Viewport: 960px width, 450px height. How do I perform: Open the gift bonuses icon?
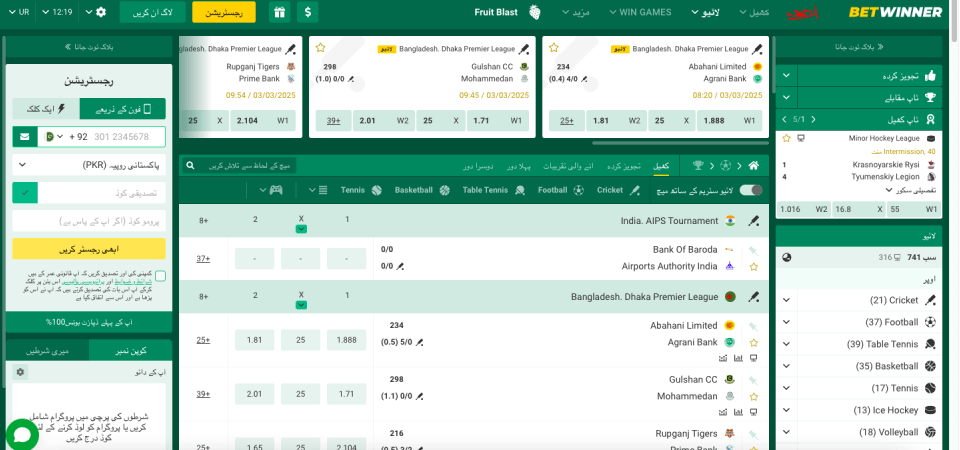(280, 12)
